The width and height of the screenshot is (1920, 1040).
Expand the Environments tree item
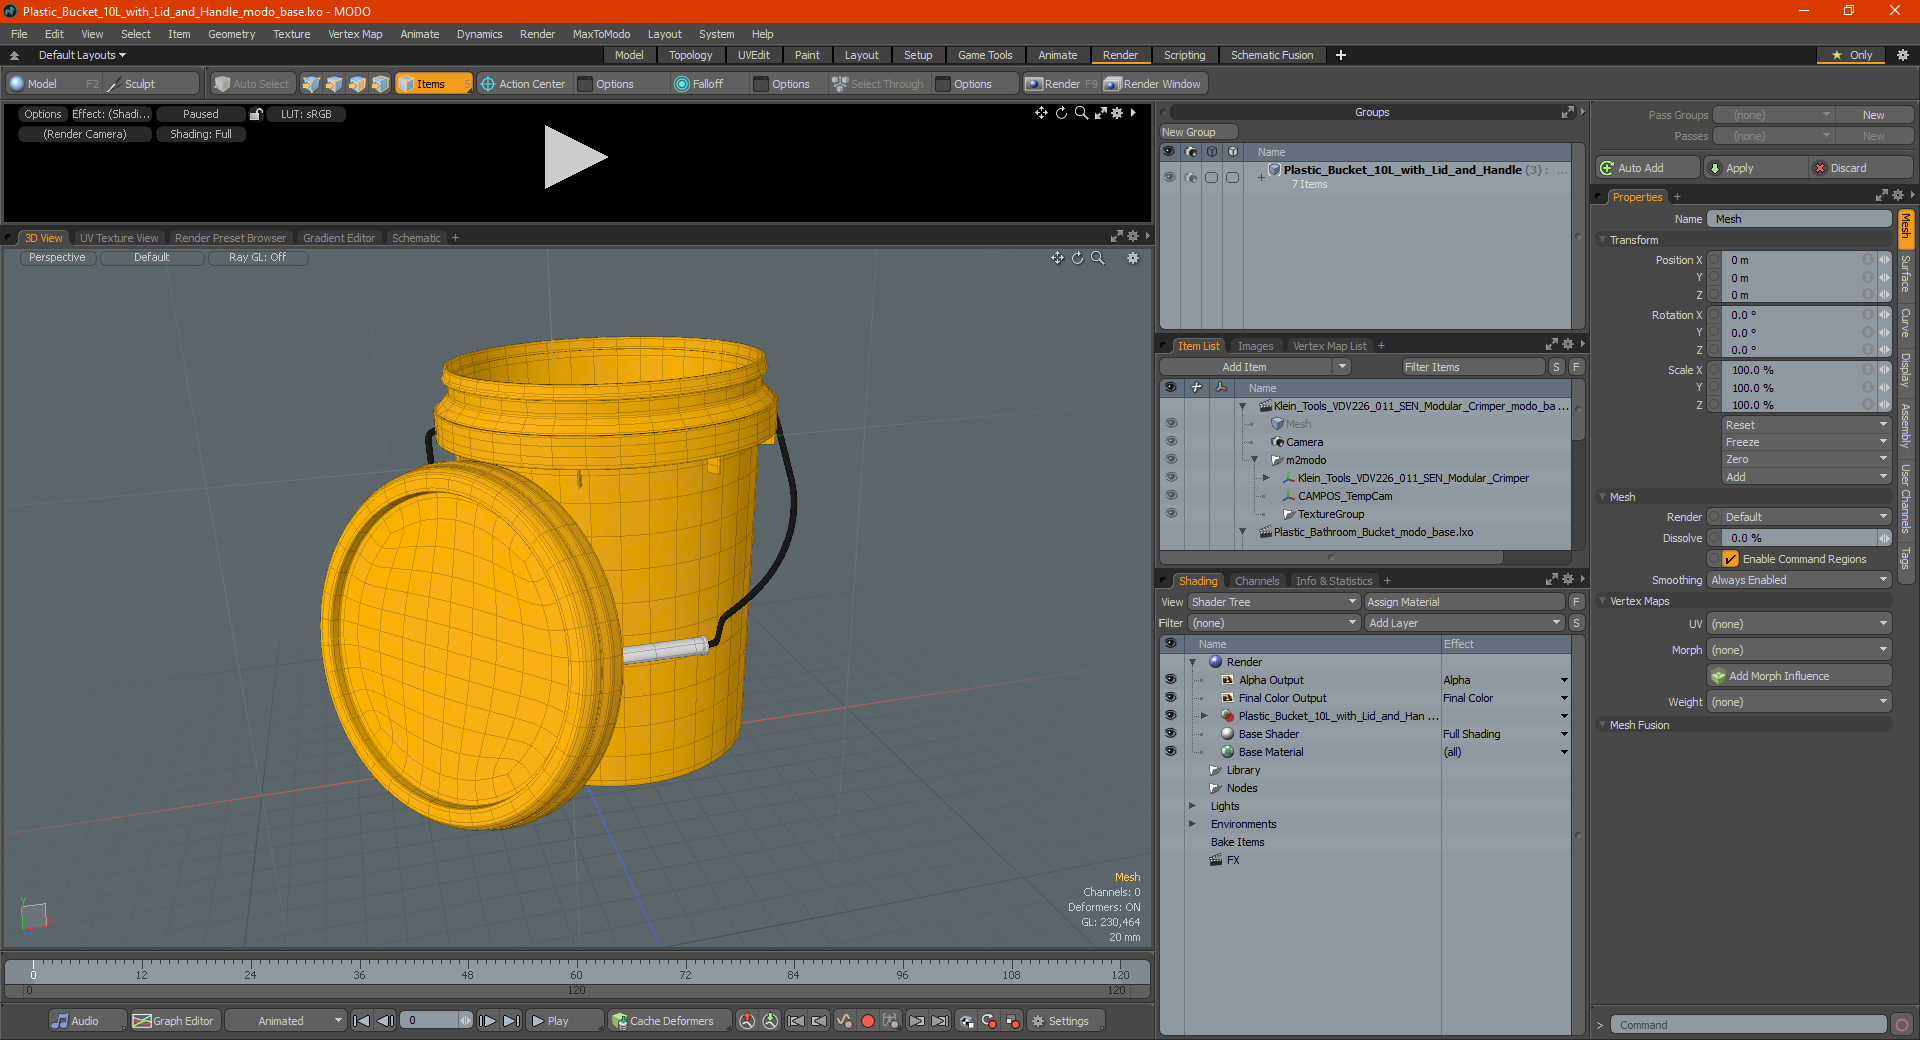pyautogui.click(x=1192, y=824)
